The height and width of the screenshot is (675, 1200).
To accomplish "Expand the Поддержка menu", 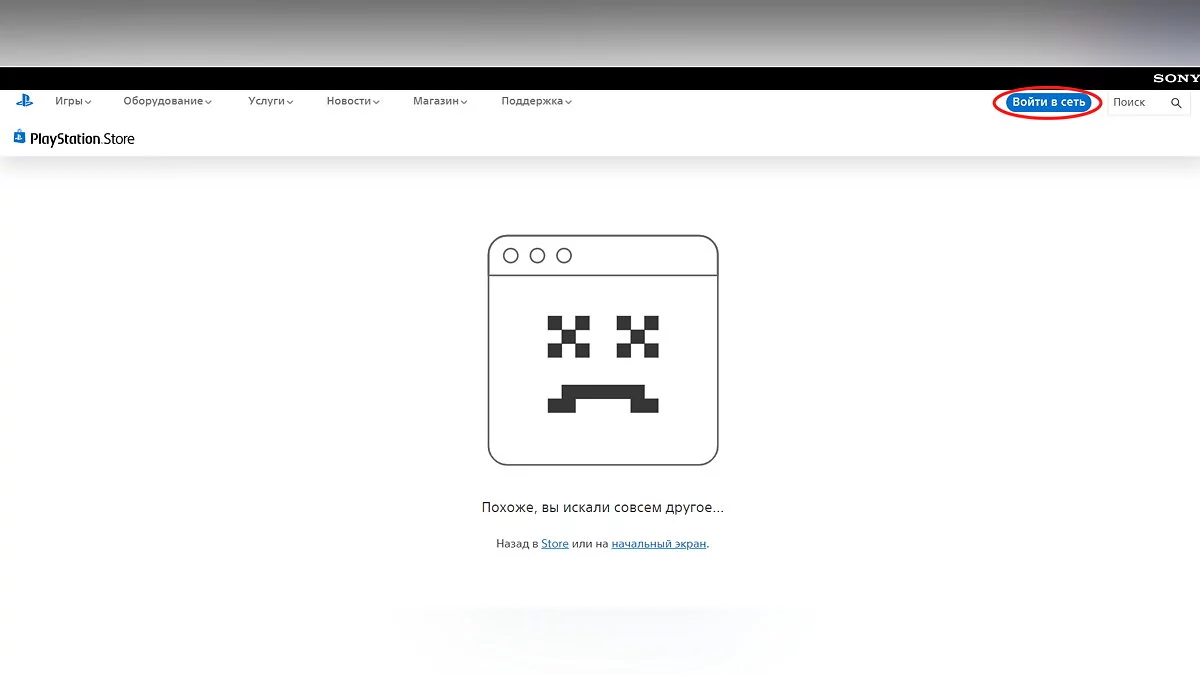I will 537,101.
